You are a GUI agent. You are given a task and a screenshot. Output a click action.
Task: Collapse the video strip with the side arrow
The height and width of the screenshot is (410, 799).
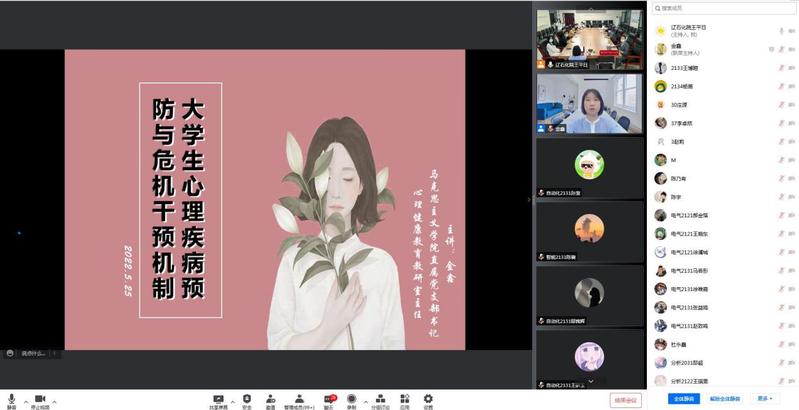pos(528,200)
